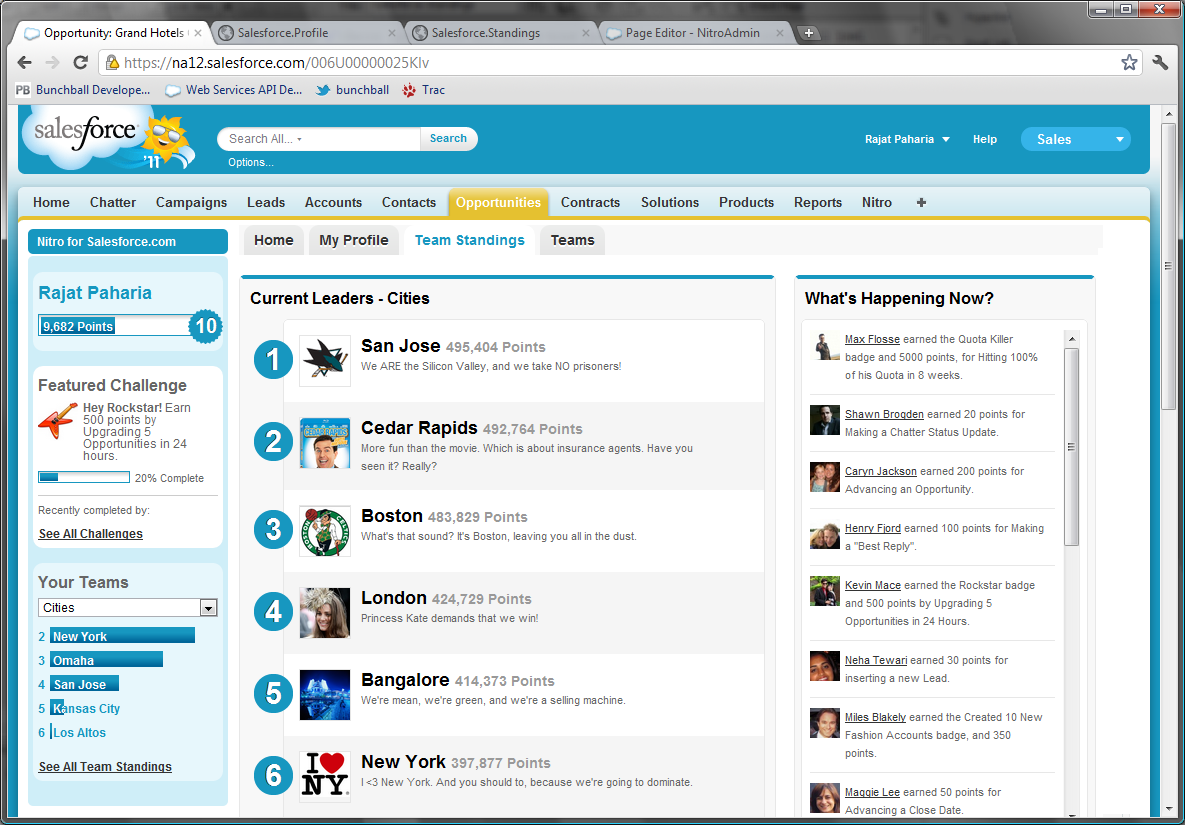This screenshot has width=1185, height=825.
Task: Open the Trac bookmark
Action: (424, 90)
